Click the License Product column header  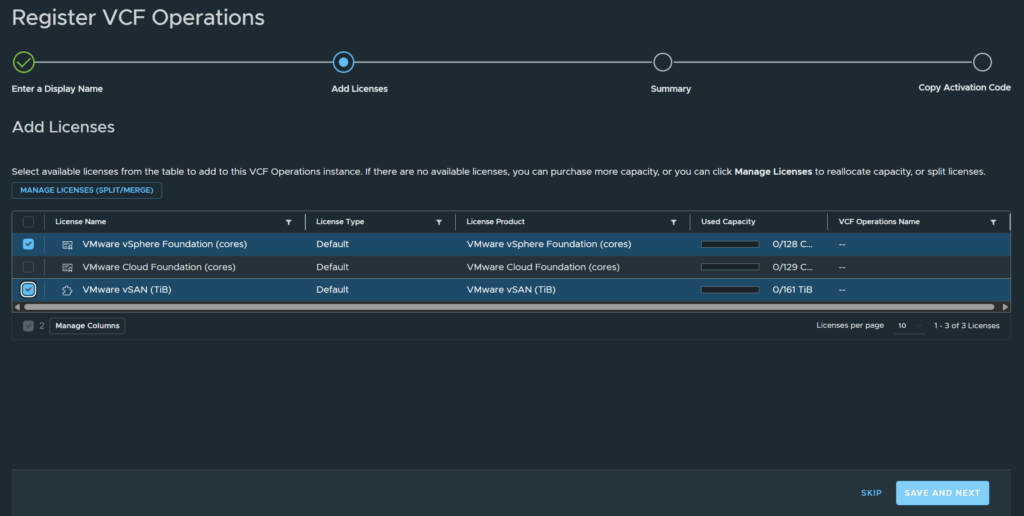(x=496, y=222)
